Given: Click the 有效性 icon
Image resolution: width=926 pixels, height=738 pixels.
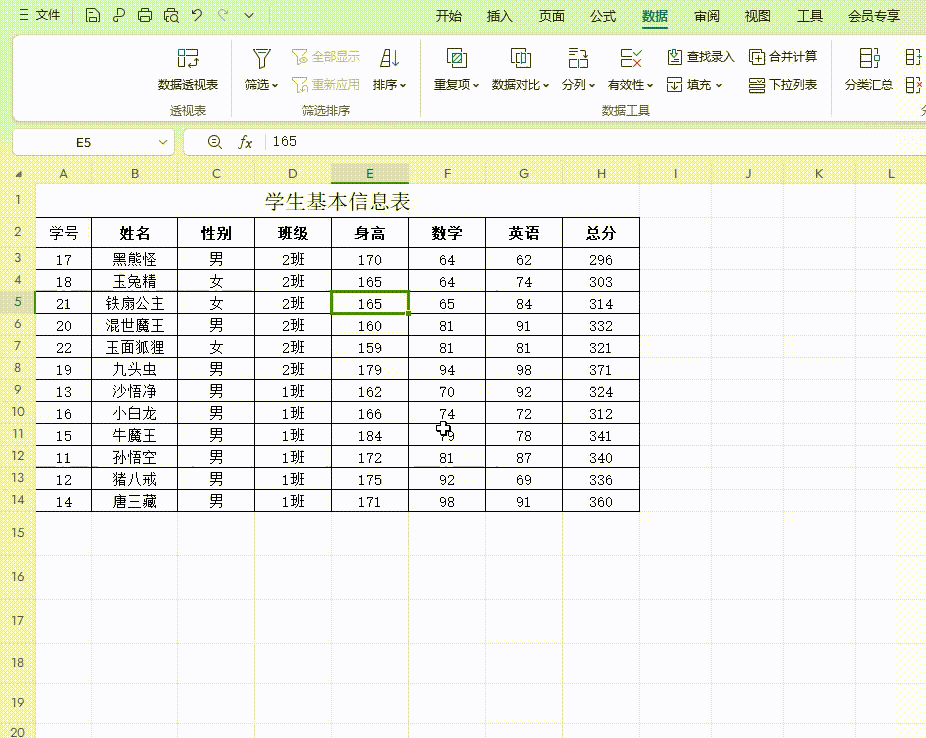Looking at the screenshot, I should pyautogui.click(x=631, y=58).
